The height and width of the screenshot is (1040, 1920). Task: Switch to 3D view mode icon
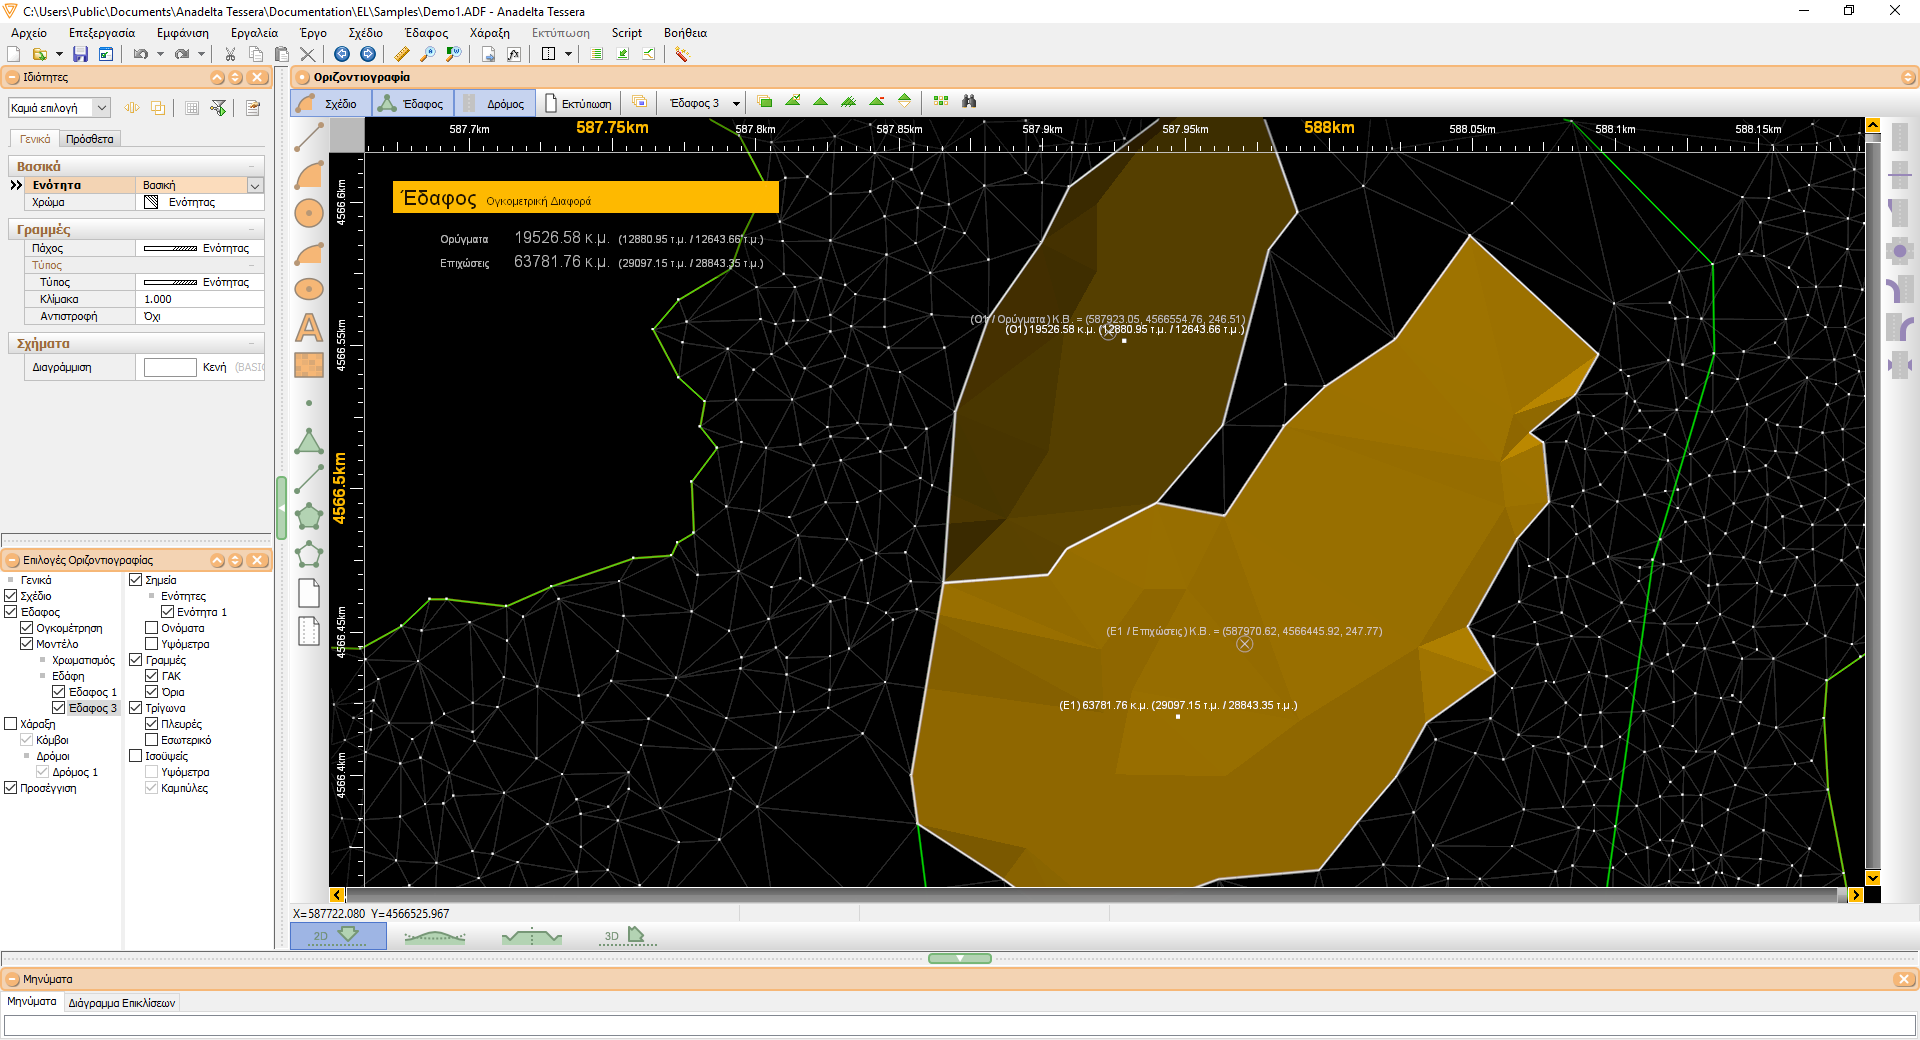click(627, 936)
